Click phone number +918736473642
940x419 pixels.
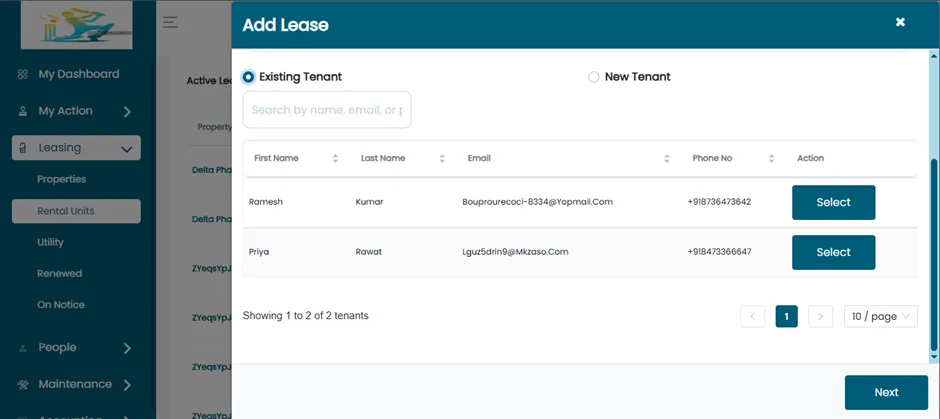point(719,202)
